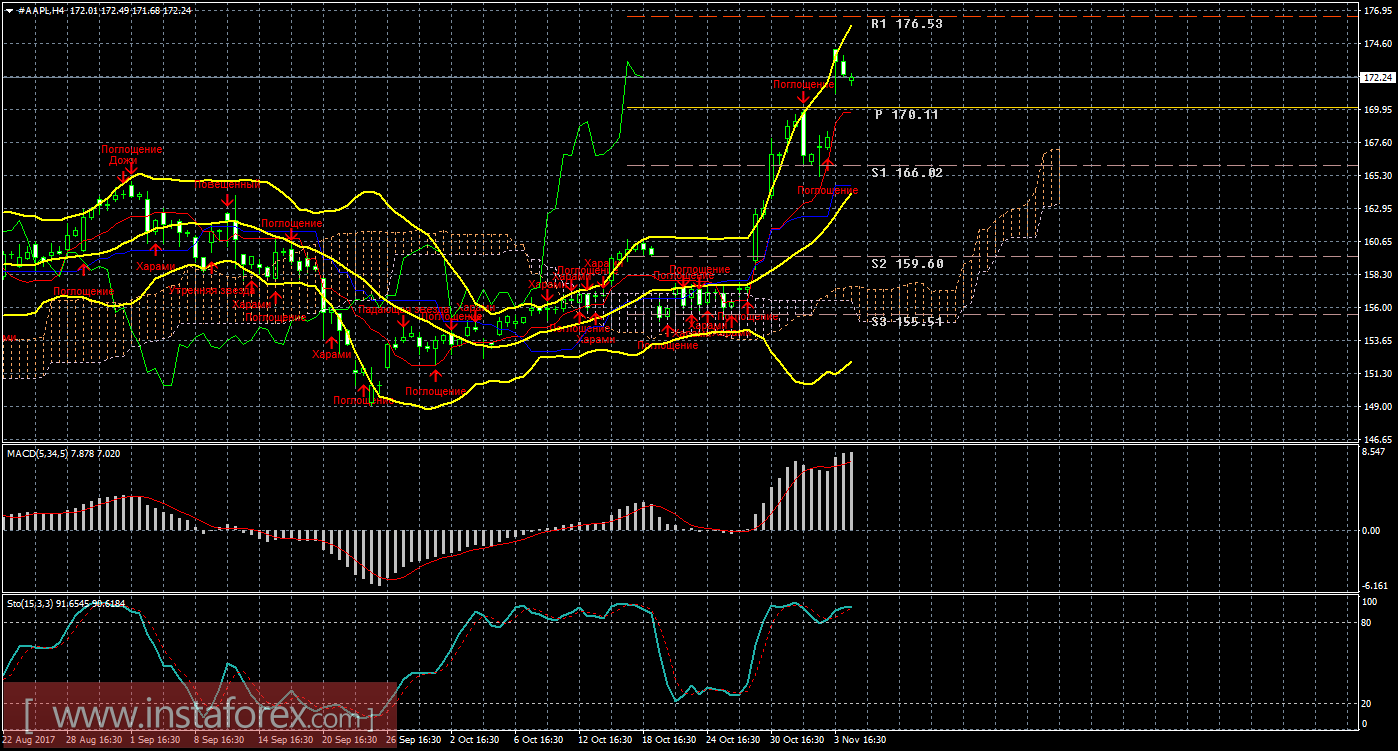The height and width of the screenshot is (751, 1398).
Task: Open the chart dropdown triangle beside #AAPL,H4
Action: click(x=10, y=10)
